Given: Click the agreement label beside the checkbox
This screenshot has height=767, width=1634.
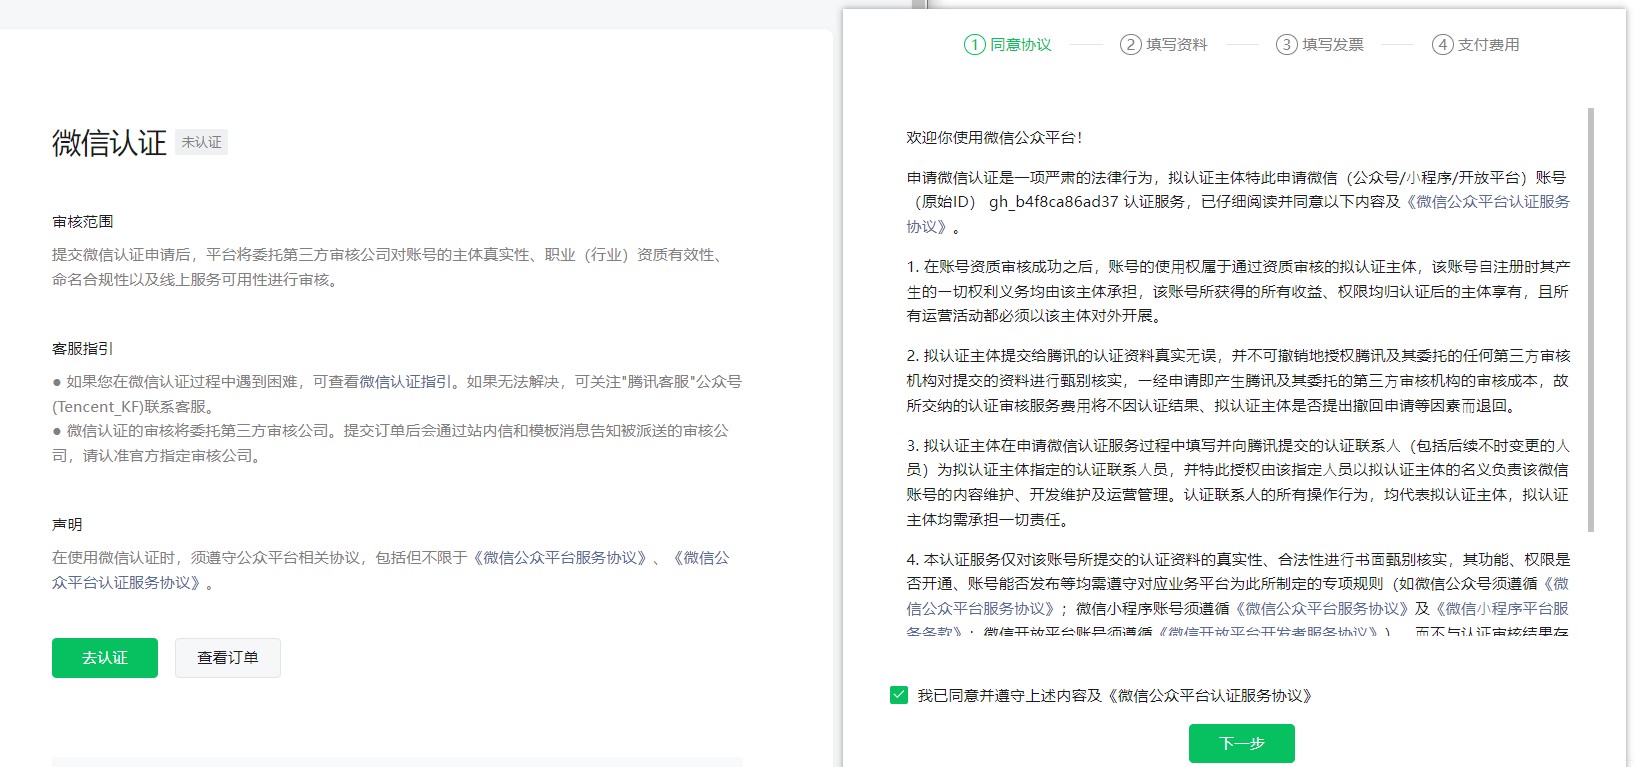Looking at the screenshot, I should point(1115,695).
